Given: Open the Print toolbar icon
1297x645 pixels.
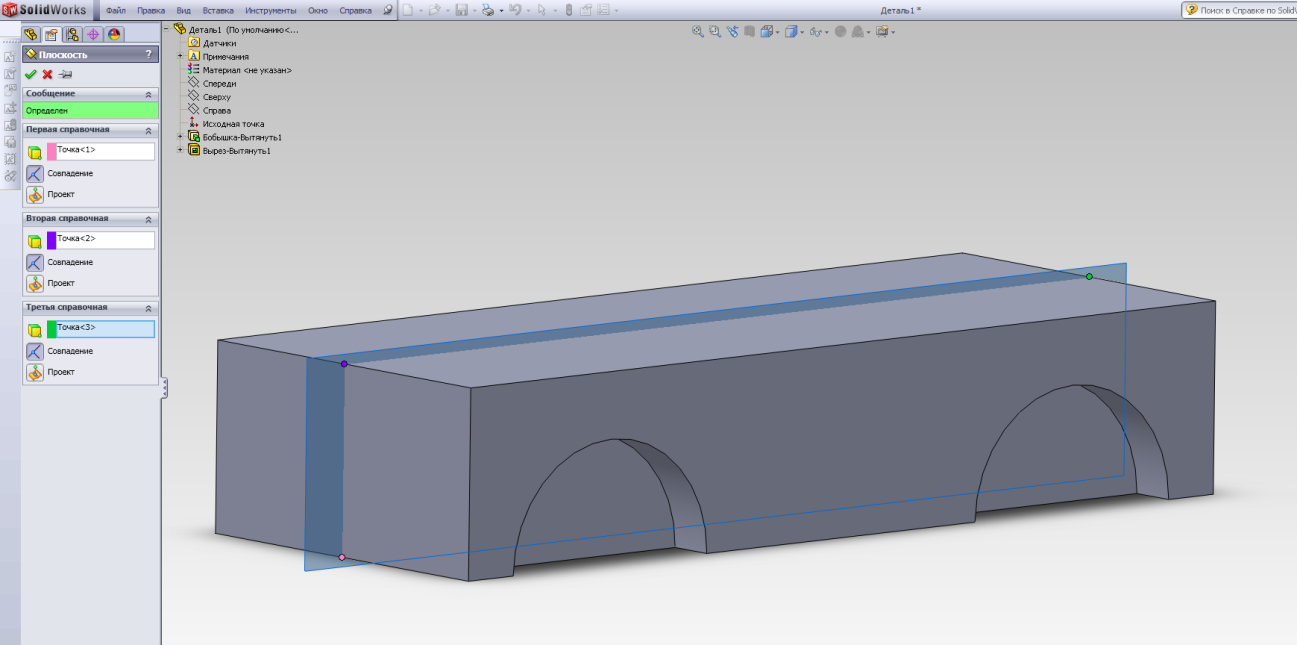Looking at the screenshot, I should (487, 10).
